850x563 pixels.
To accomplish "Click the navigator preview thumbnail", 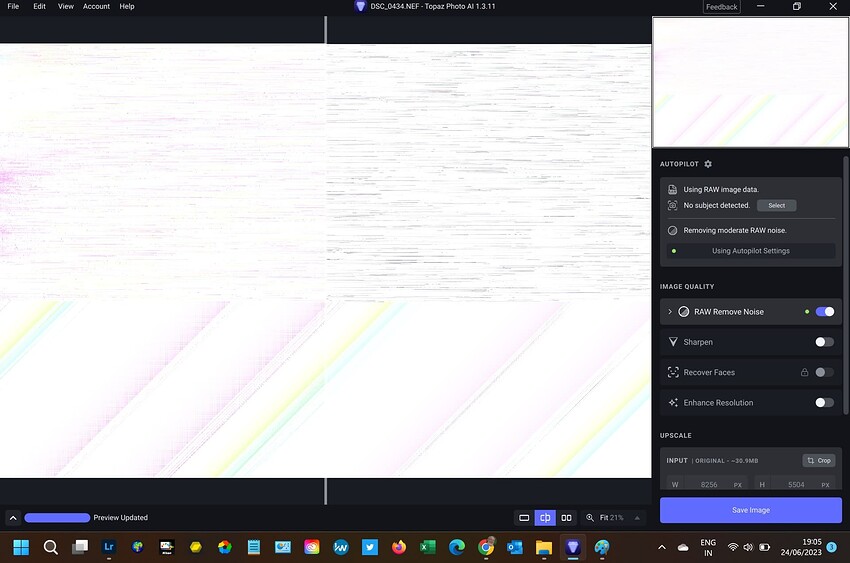I will pos(750,82).
